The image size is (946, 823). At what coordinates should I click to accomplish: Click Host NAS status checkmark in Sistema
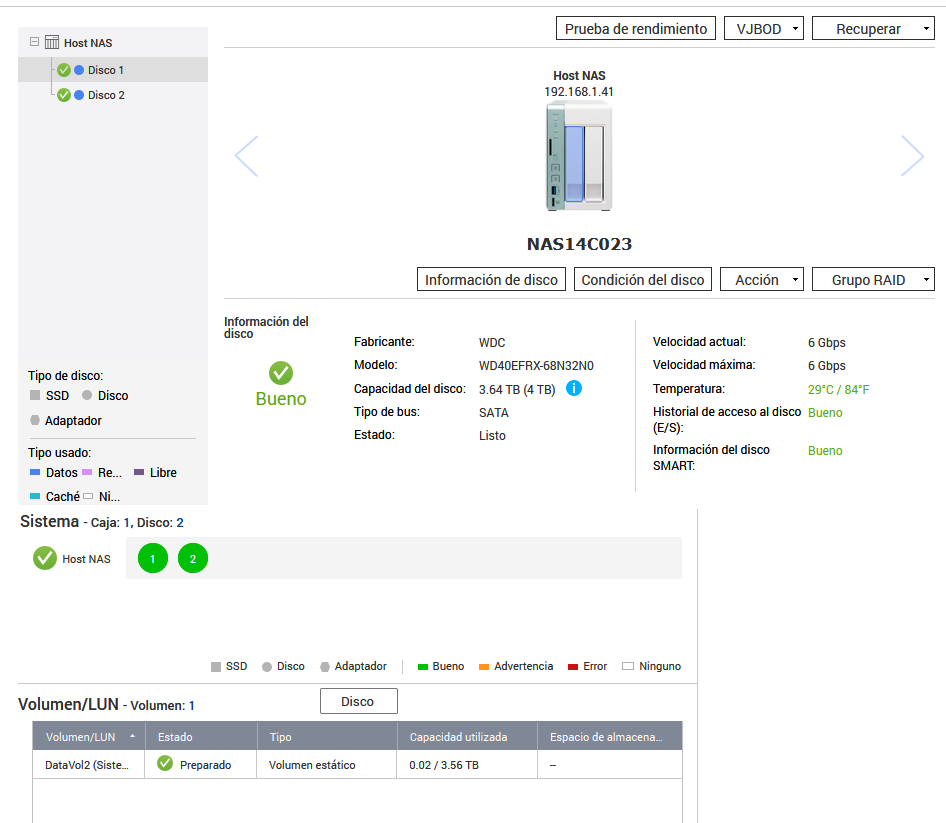point(45,558)
